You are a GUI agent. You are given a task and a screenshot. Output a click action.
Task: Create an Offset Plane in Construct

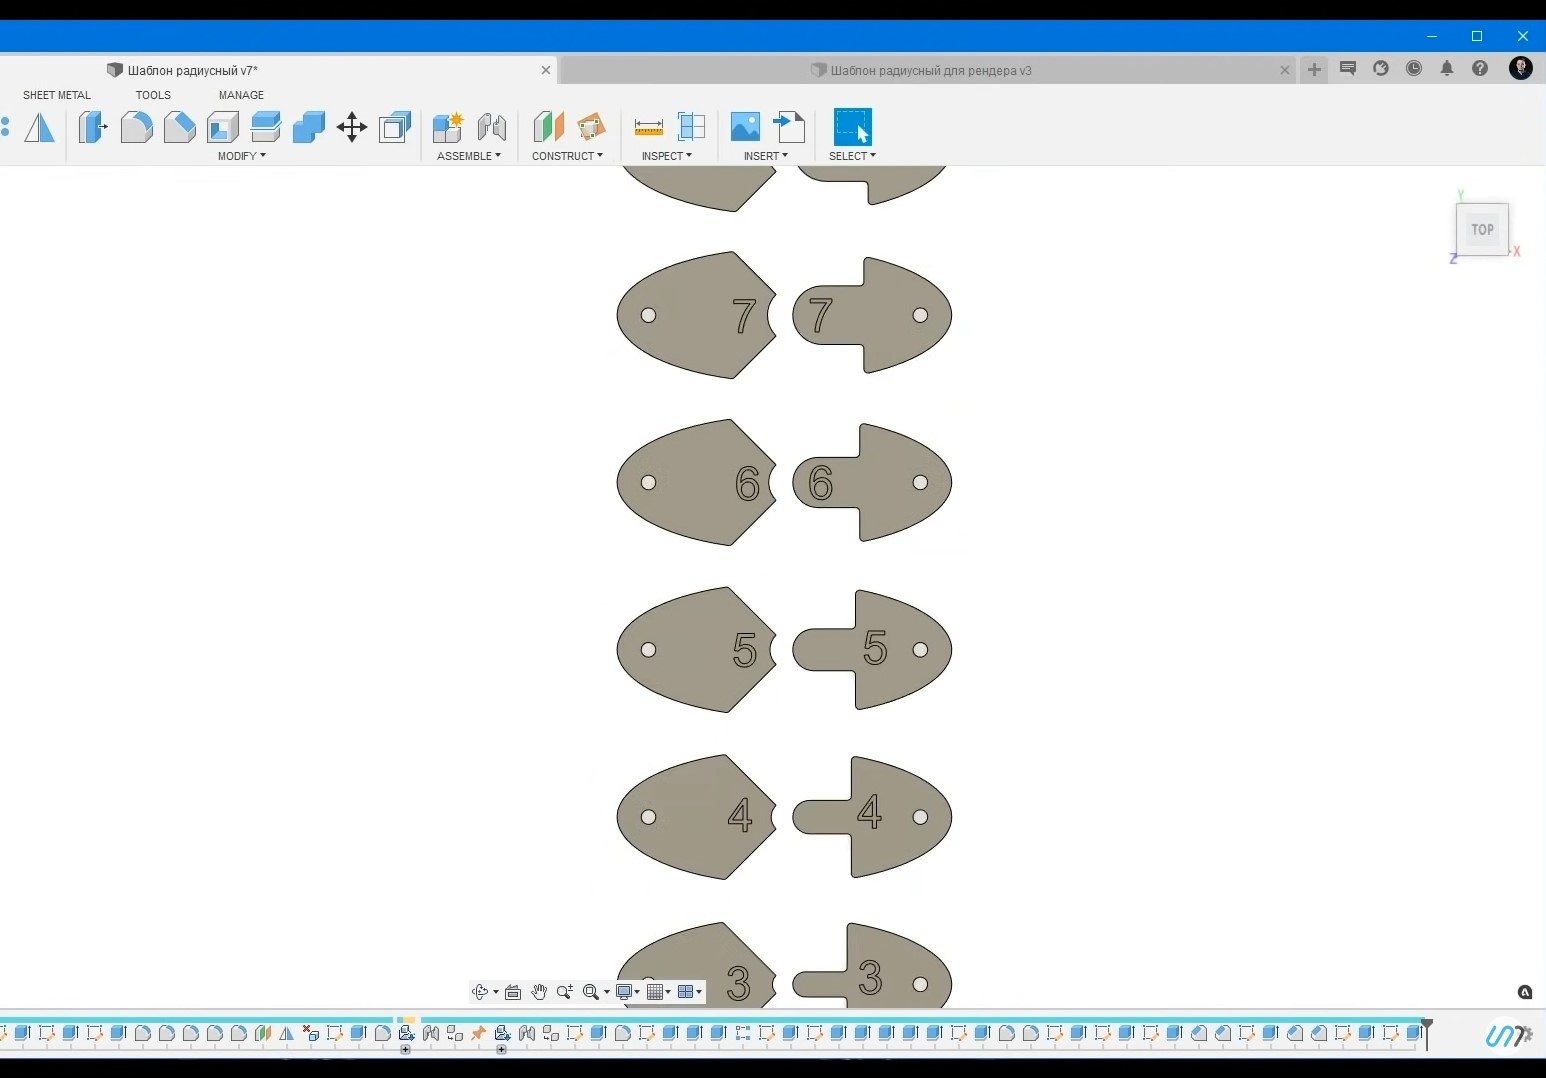click(x=548, y=127)
